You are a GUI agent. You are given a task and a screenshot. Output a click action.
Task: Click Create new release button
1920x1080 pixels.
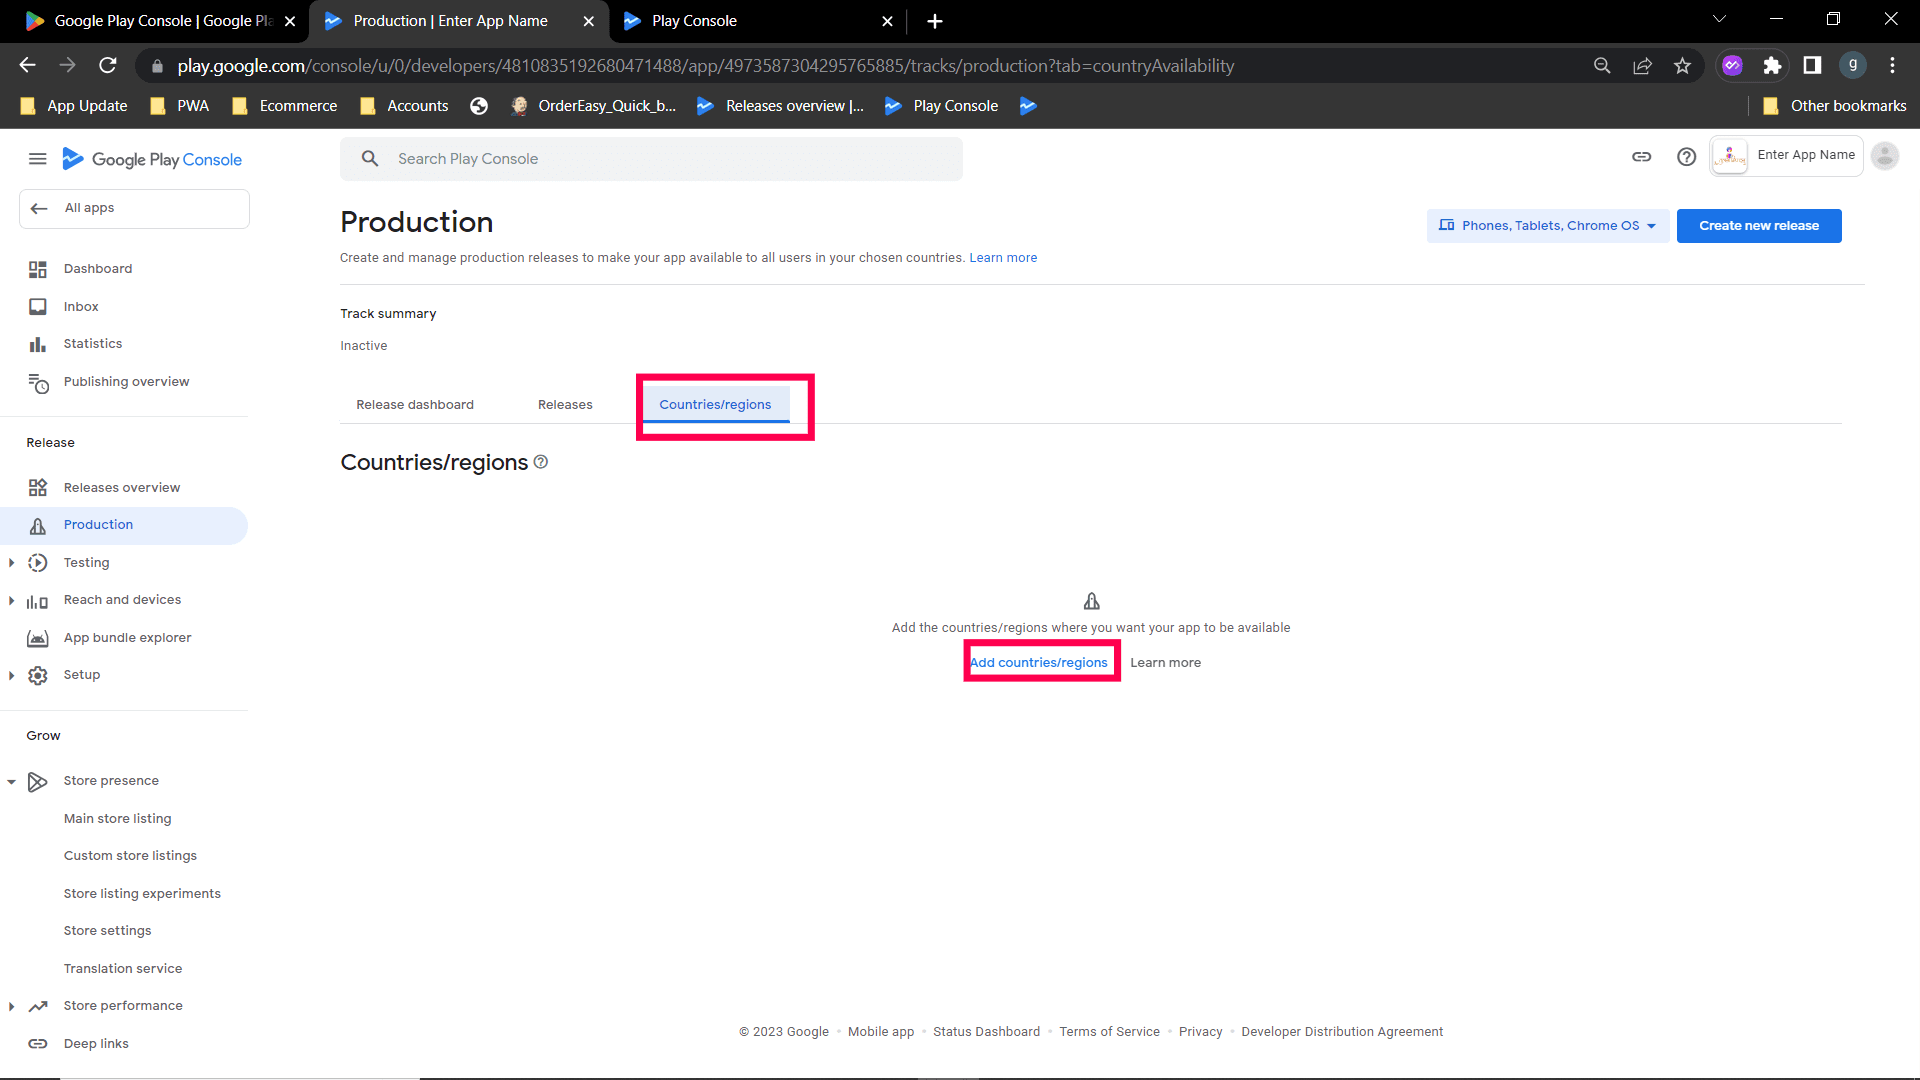1758,226
